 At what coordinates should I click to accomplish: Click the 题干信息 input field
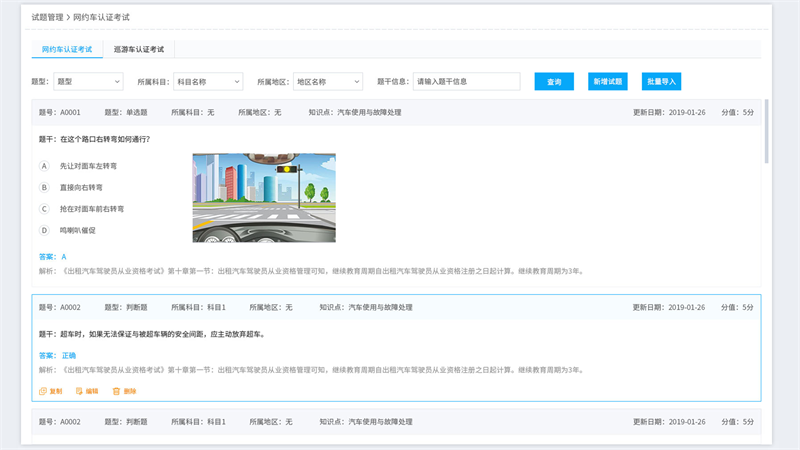[x=466, y=81]
